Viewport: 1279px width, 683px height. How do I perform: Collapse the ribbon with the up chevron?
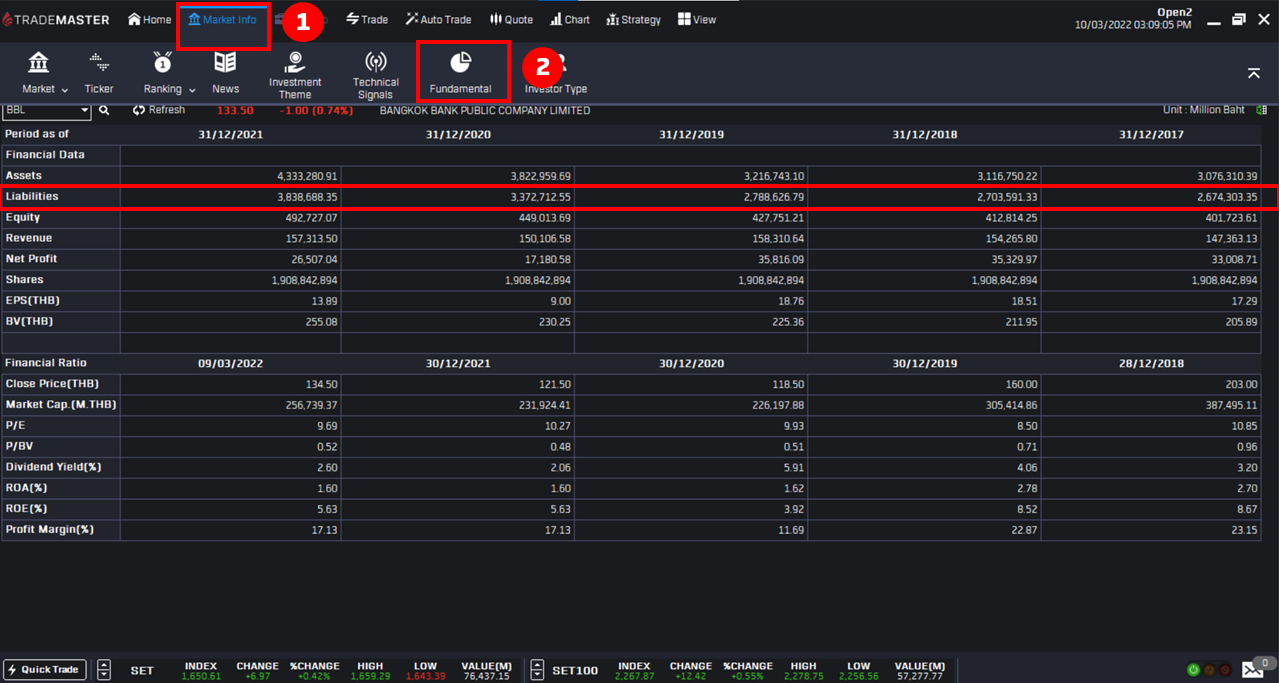[x=1253, y=73]
